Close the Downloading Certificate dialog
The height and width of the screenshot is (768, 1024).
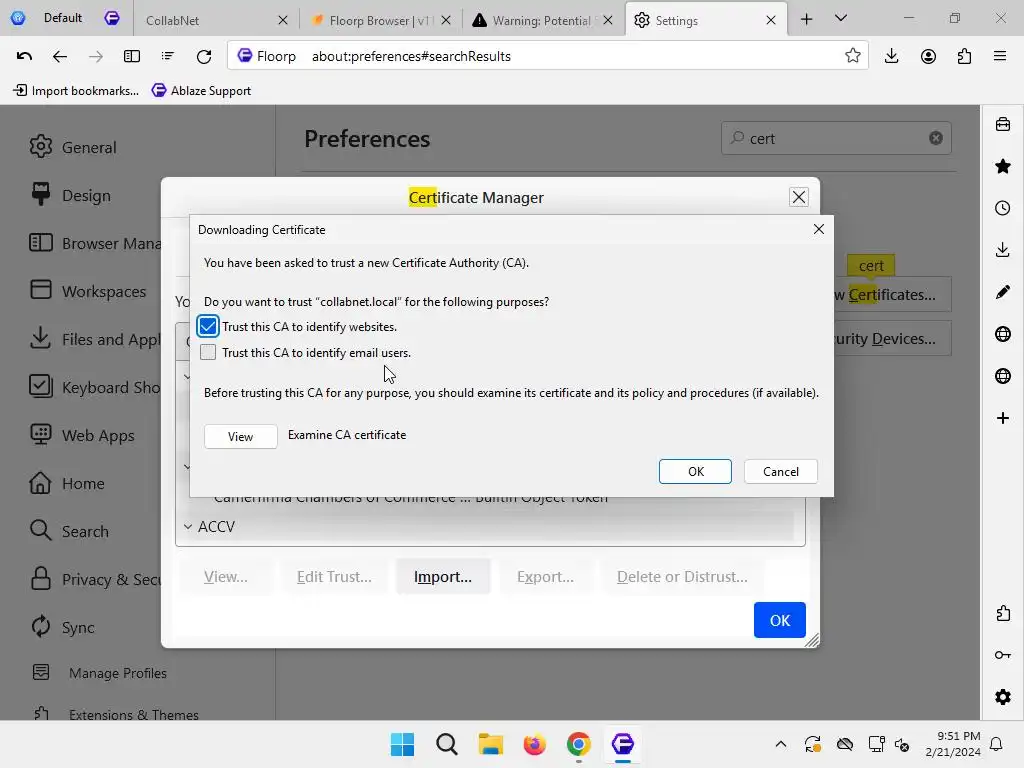(818, 229)
